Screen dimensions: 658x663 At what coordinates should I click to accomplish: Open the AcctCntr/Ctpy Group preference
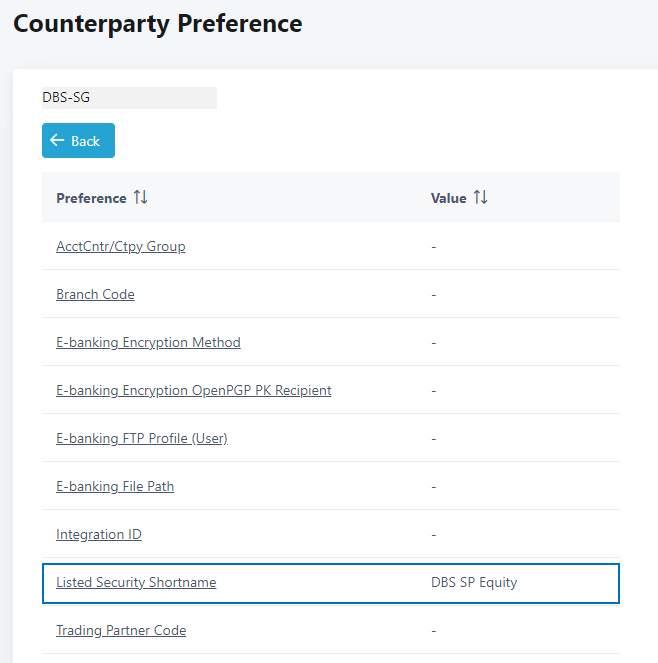point(120,246)
